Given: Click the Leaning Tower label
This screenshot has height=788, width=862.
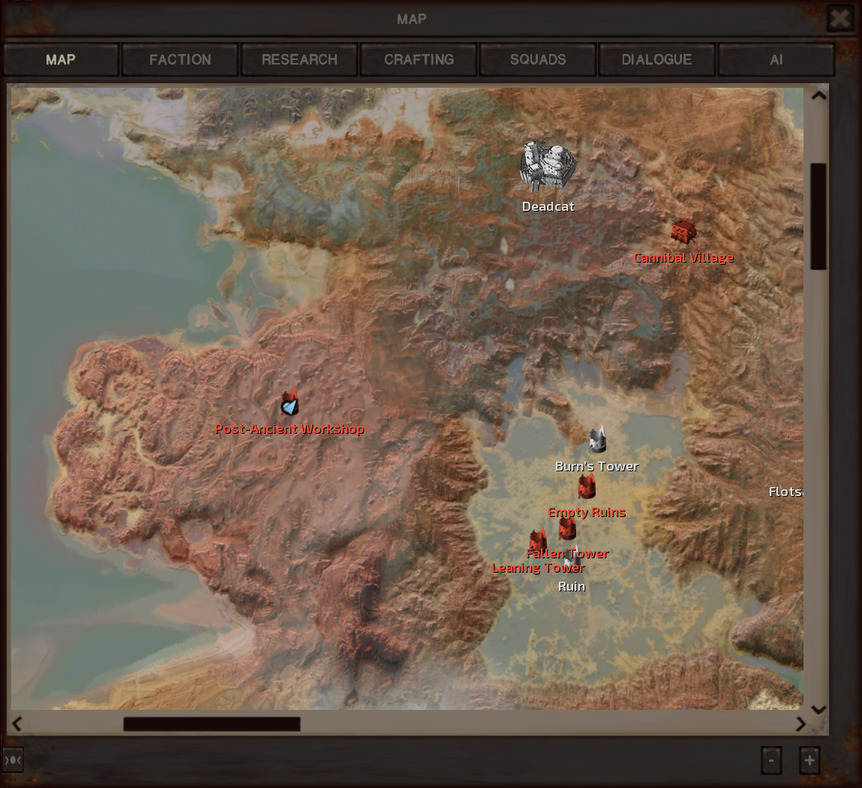Looking at the screenshot, I should (538, 567).
